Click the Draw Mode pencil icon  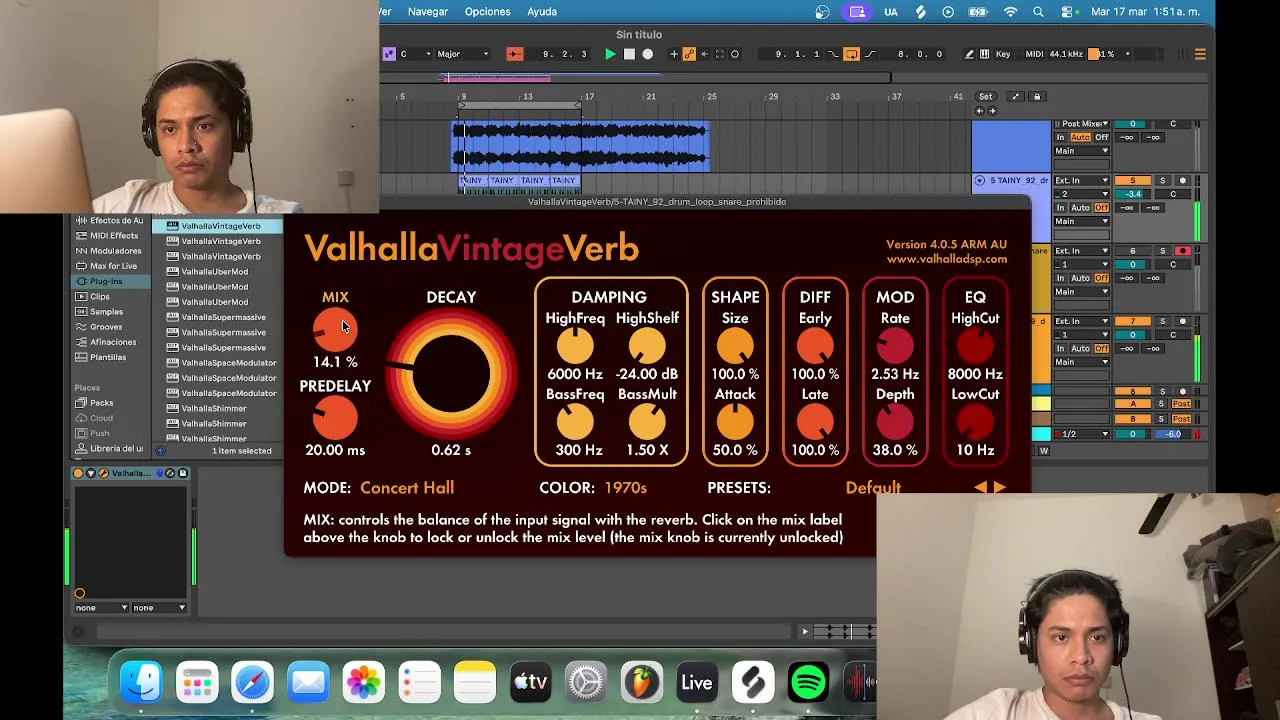point(969,54)
